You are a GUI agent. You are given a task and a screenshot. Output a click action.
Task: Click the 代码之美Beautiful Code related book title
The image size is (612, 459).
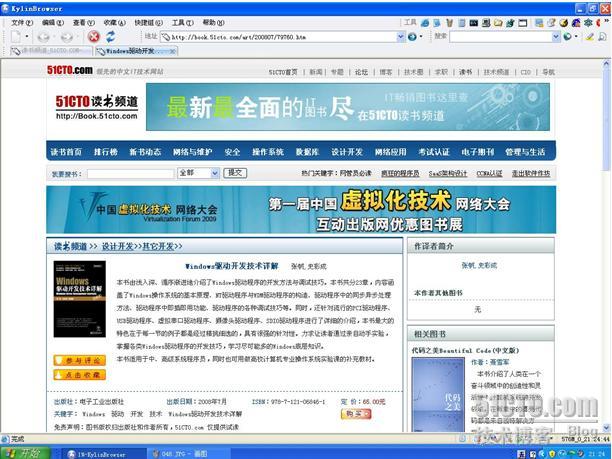point(465,350)
